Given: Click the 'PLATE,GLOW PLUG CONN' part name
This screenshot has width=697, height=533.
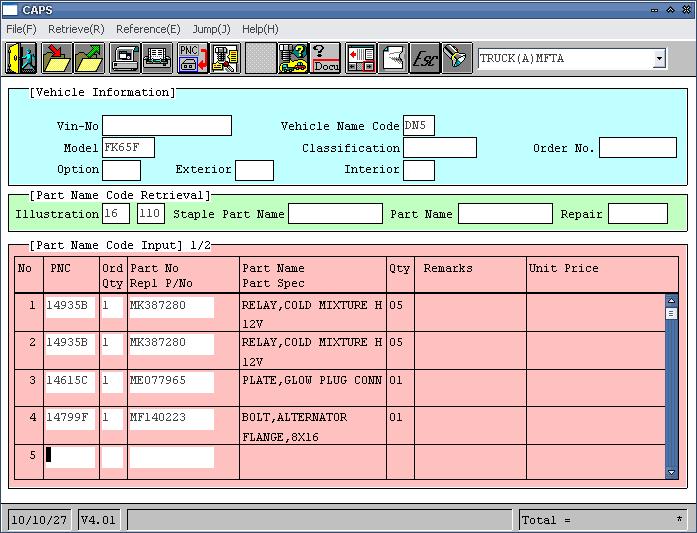Looking at the screenshot, I should click(312, 381).
